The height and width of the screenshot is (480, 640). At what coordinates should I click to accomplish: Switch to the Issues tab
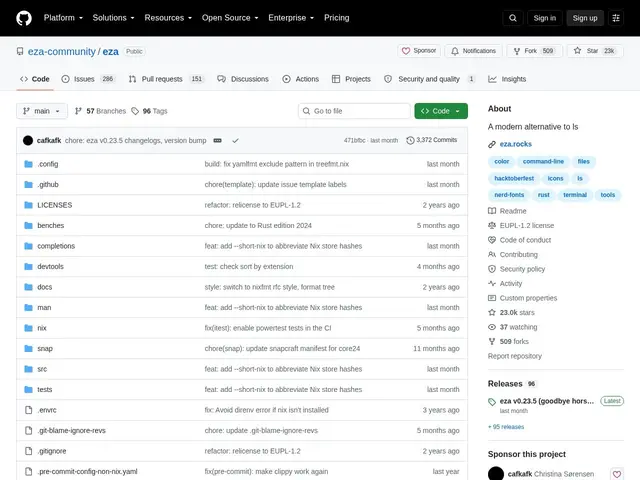point(88,79)
